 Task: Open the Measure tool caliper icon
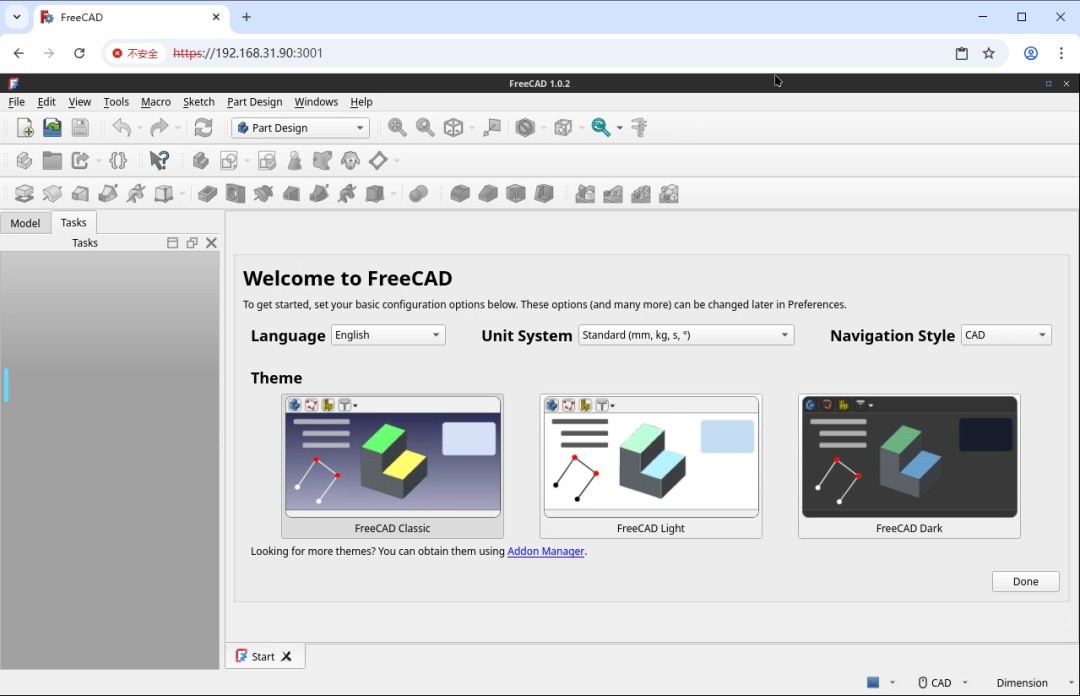coord(639,127)
